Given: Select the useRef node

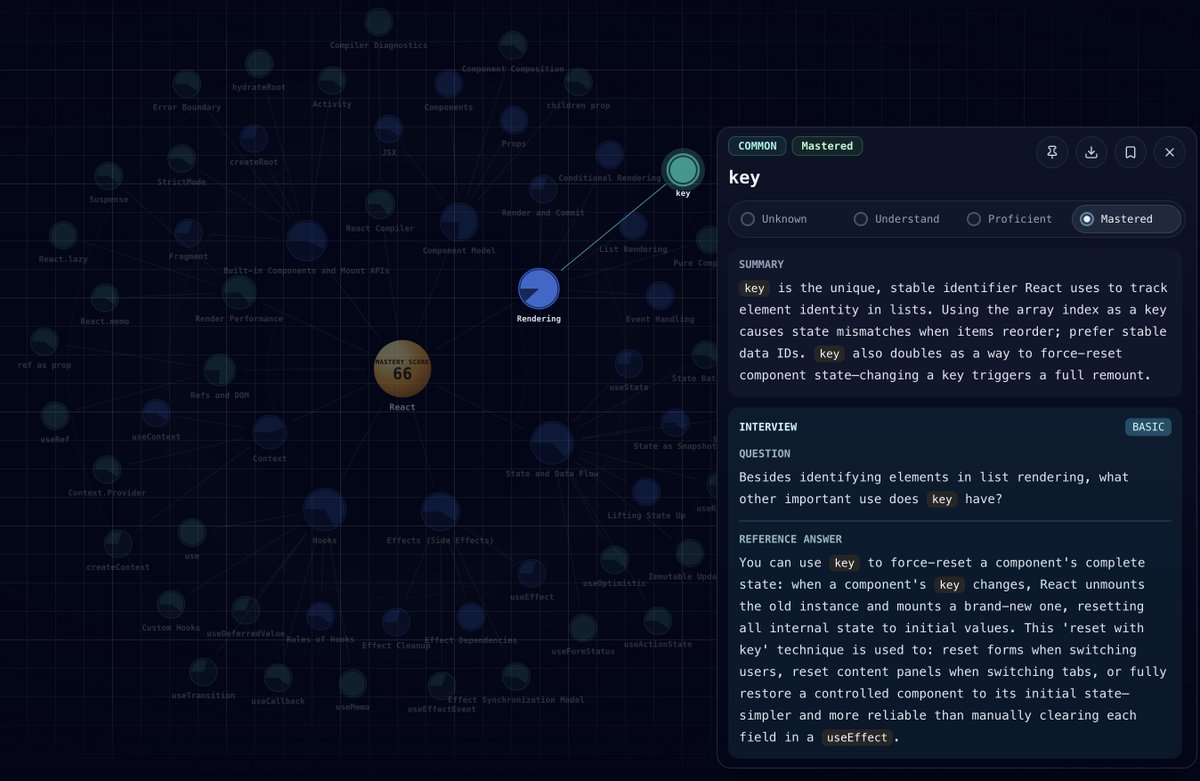Looking at the screenshot, I should 55,416.
